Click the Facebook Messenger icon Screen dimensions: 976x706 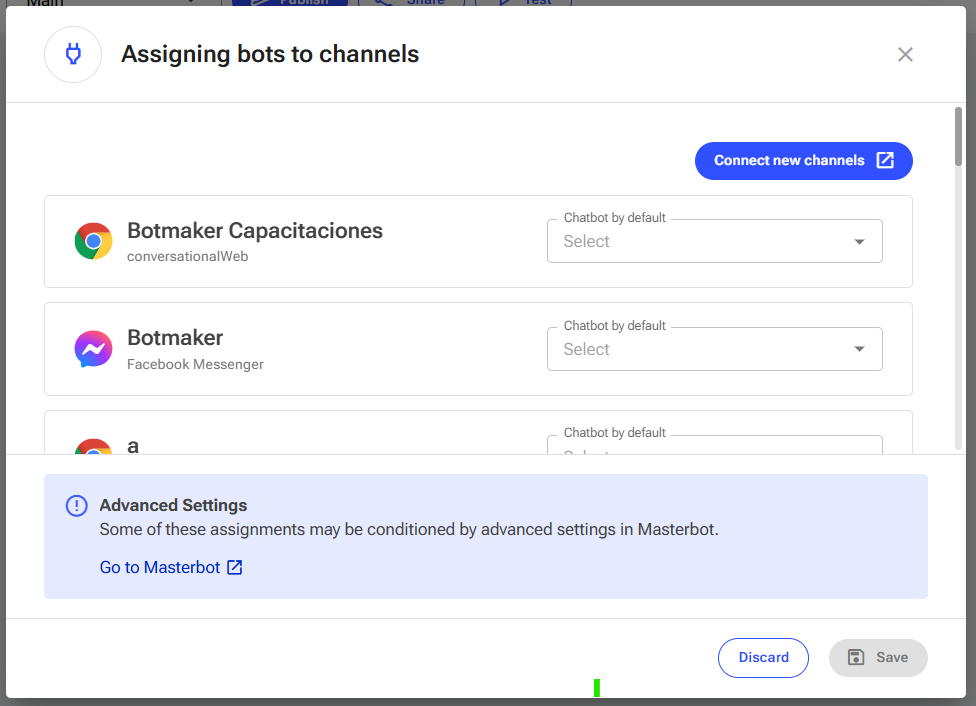click(93, 349)
